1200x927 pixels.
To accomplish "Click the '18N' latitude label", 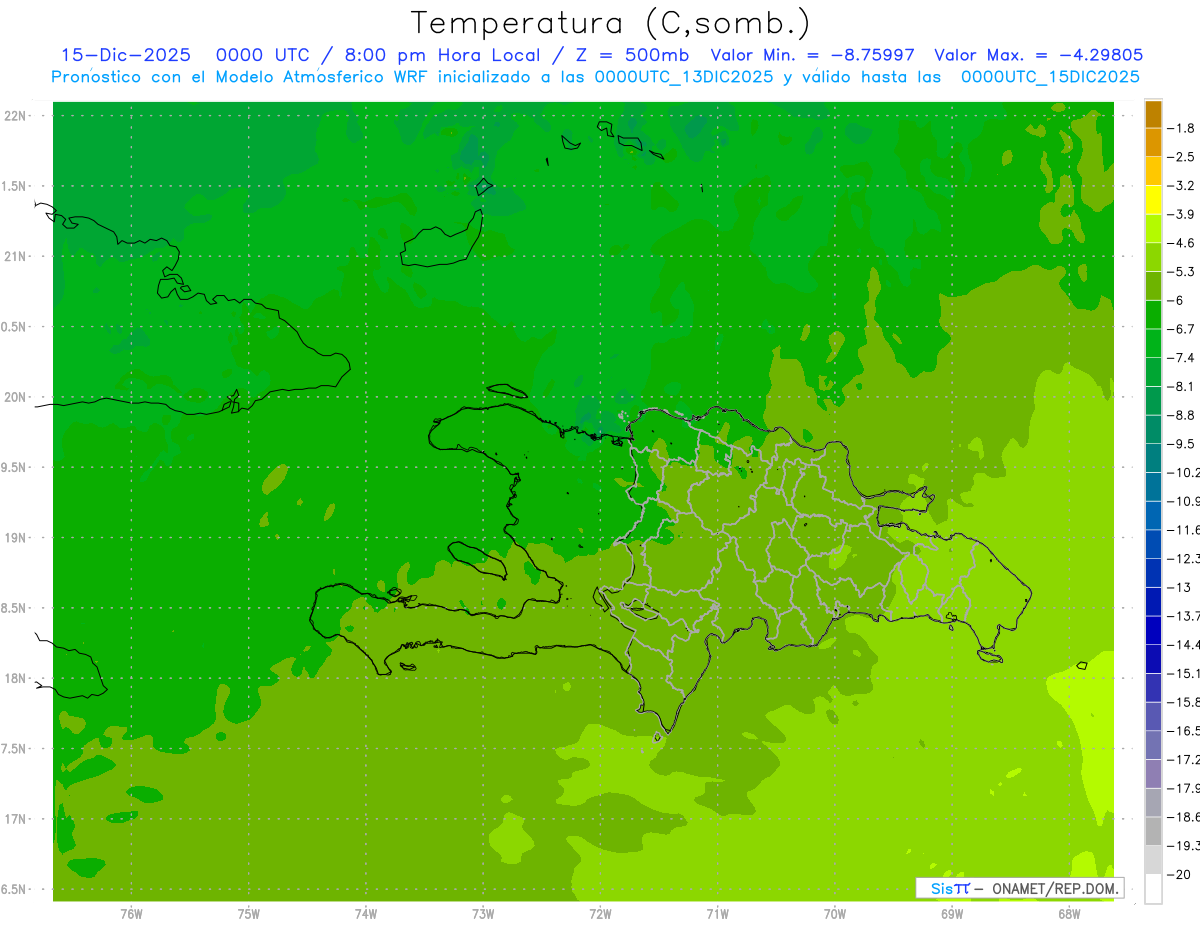I will (16, 679).
